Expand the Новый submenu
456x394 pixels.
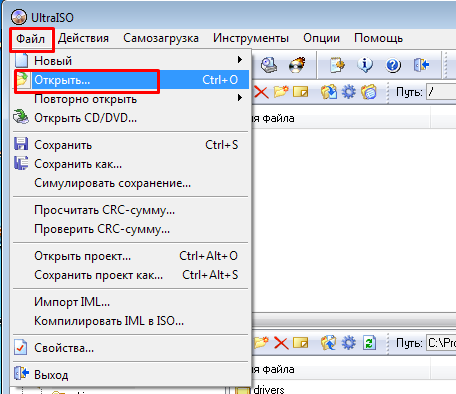(131, 61)
